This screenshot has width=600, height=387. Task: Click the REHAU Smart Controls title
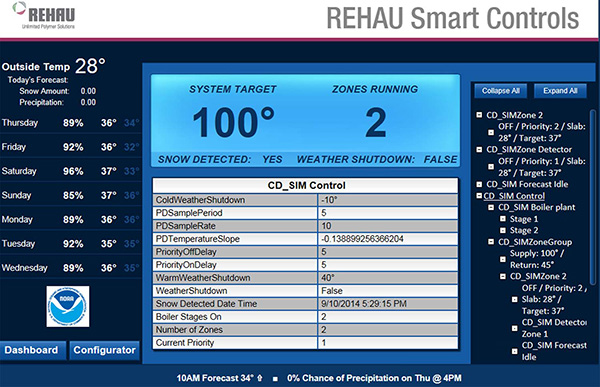tap(453, 18)
